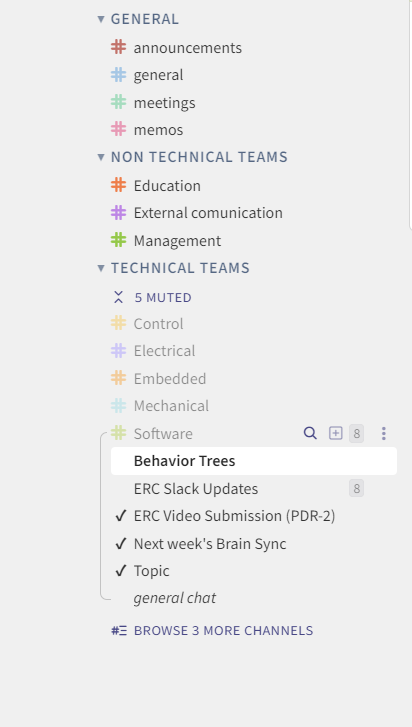Screen dimensions: 412x727
Task: Toggle the 5 MUTED channels collapse icon
Action: (x=119, y=297)
